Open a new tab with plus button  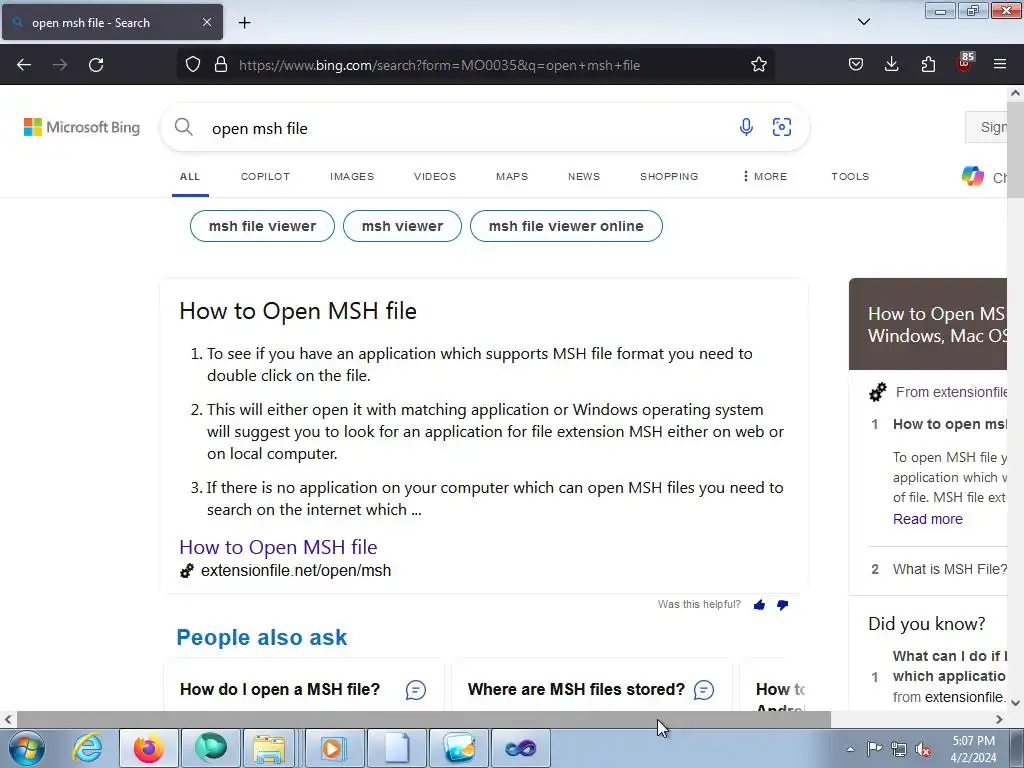tap(244, 23)
